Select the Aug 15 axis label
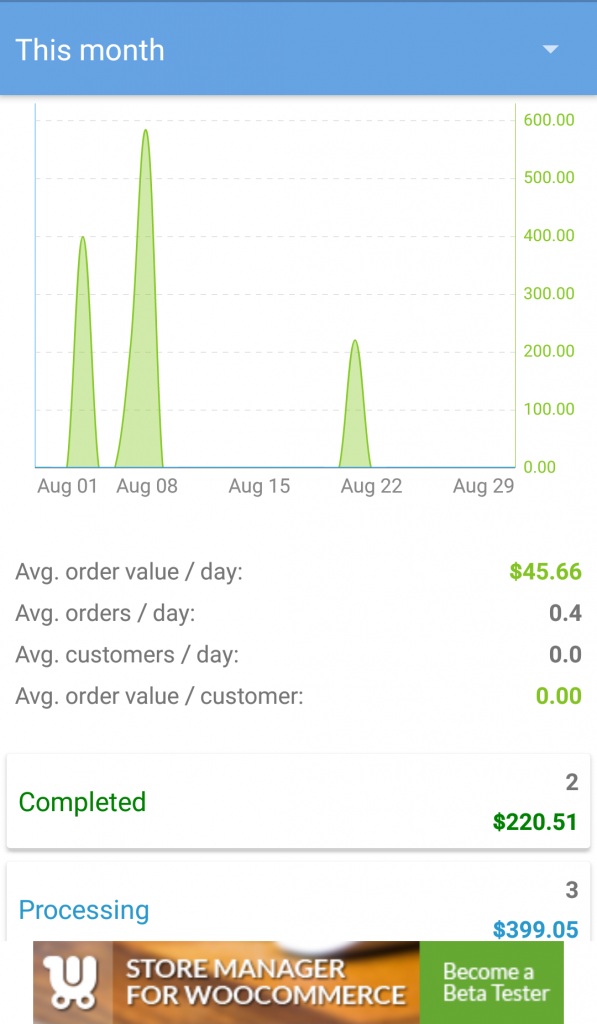The image size is (597, 1024). (259, 486)
